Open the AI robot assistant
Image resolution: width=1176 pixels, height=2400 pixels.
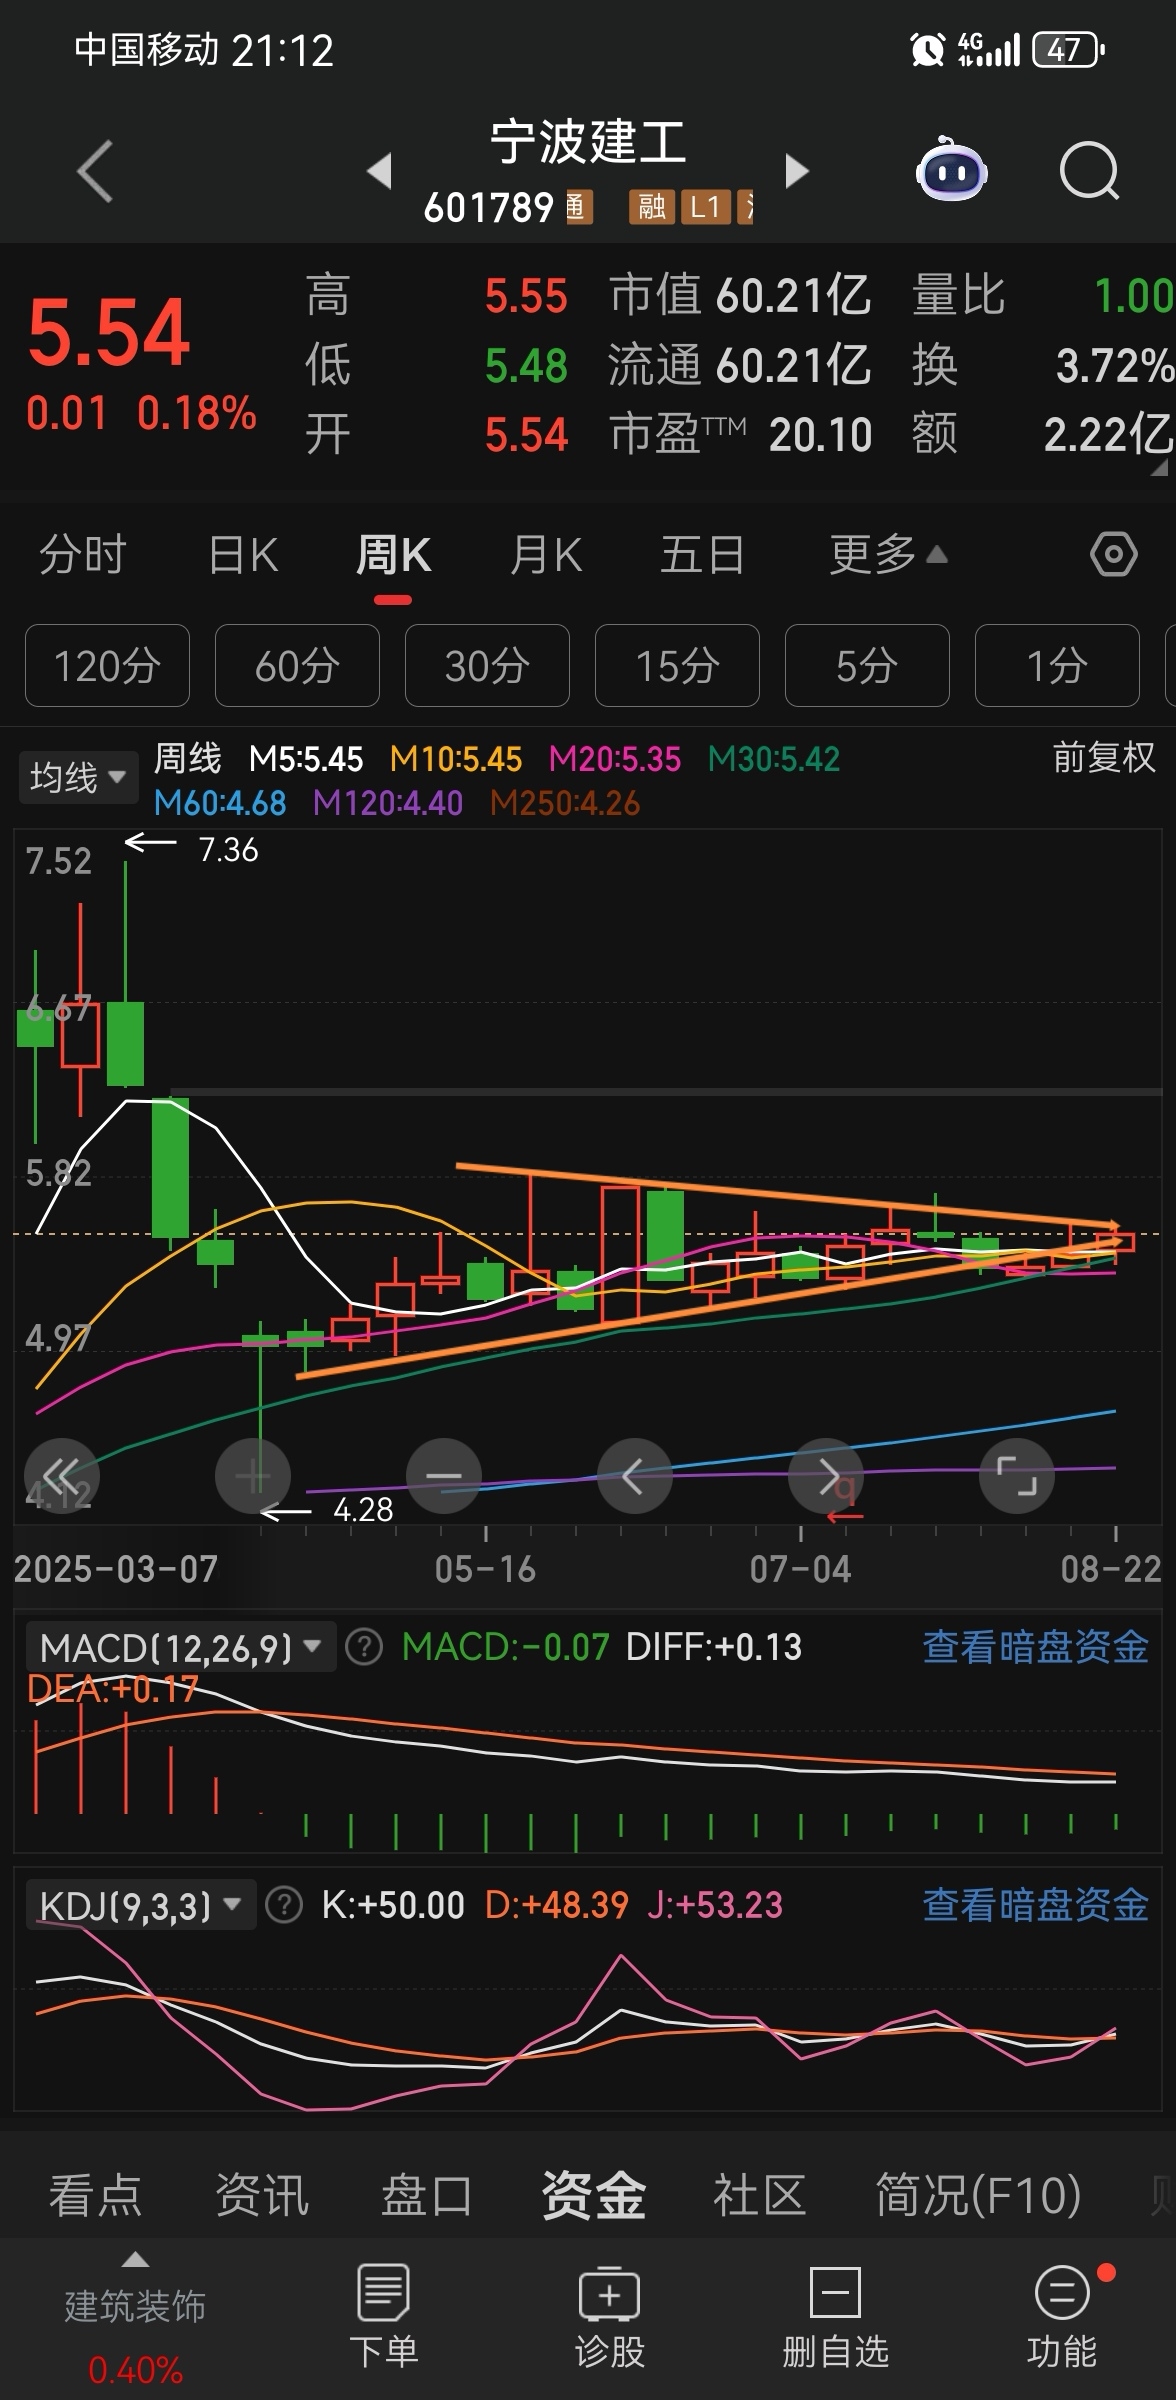pos(951,169)
